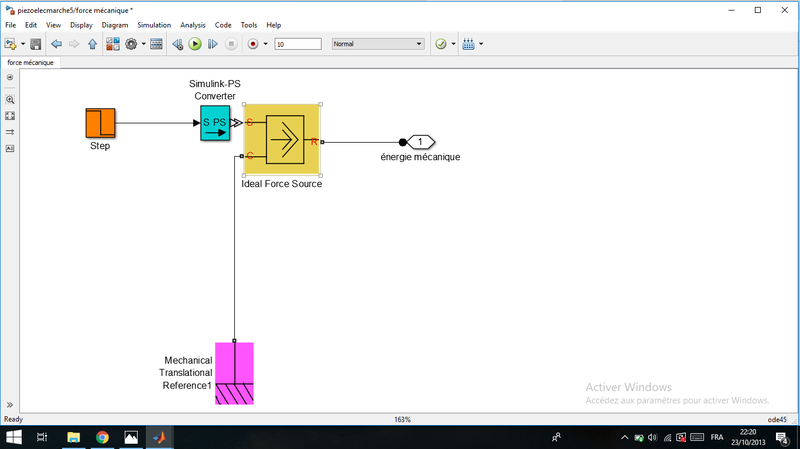
Task: Open the Simulation menu
Action: tap(154, 25)
